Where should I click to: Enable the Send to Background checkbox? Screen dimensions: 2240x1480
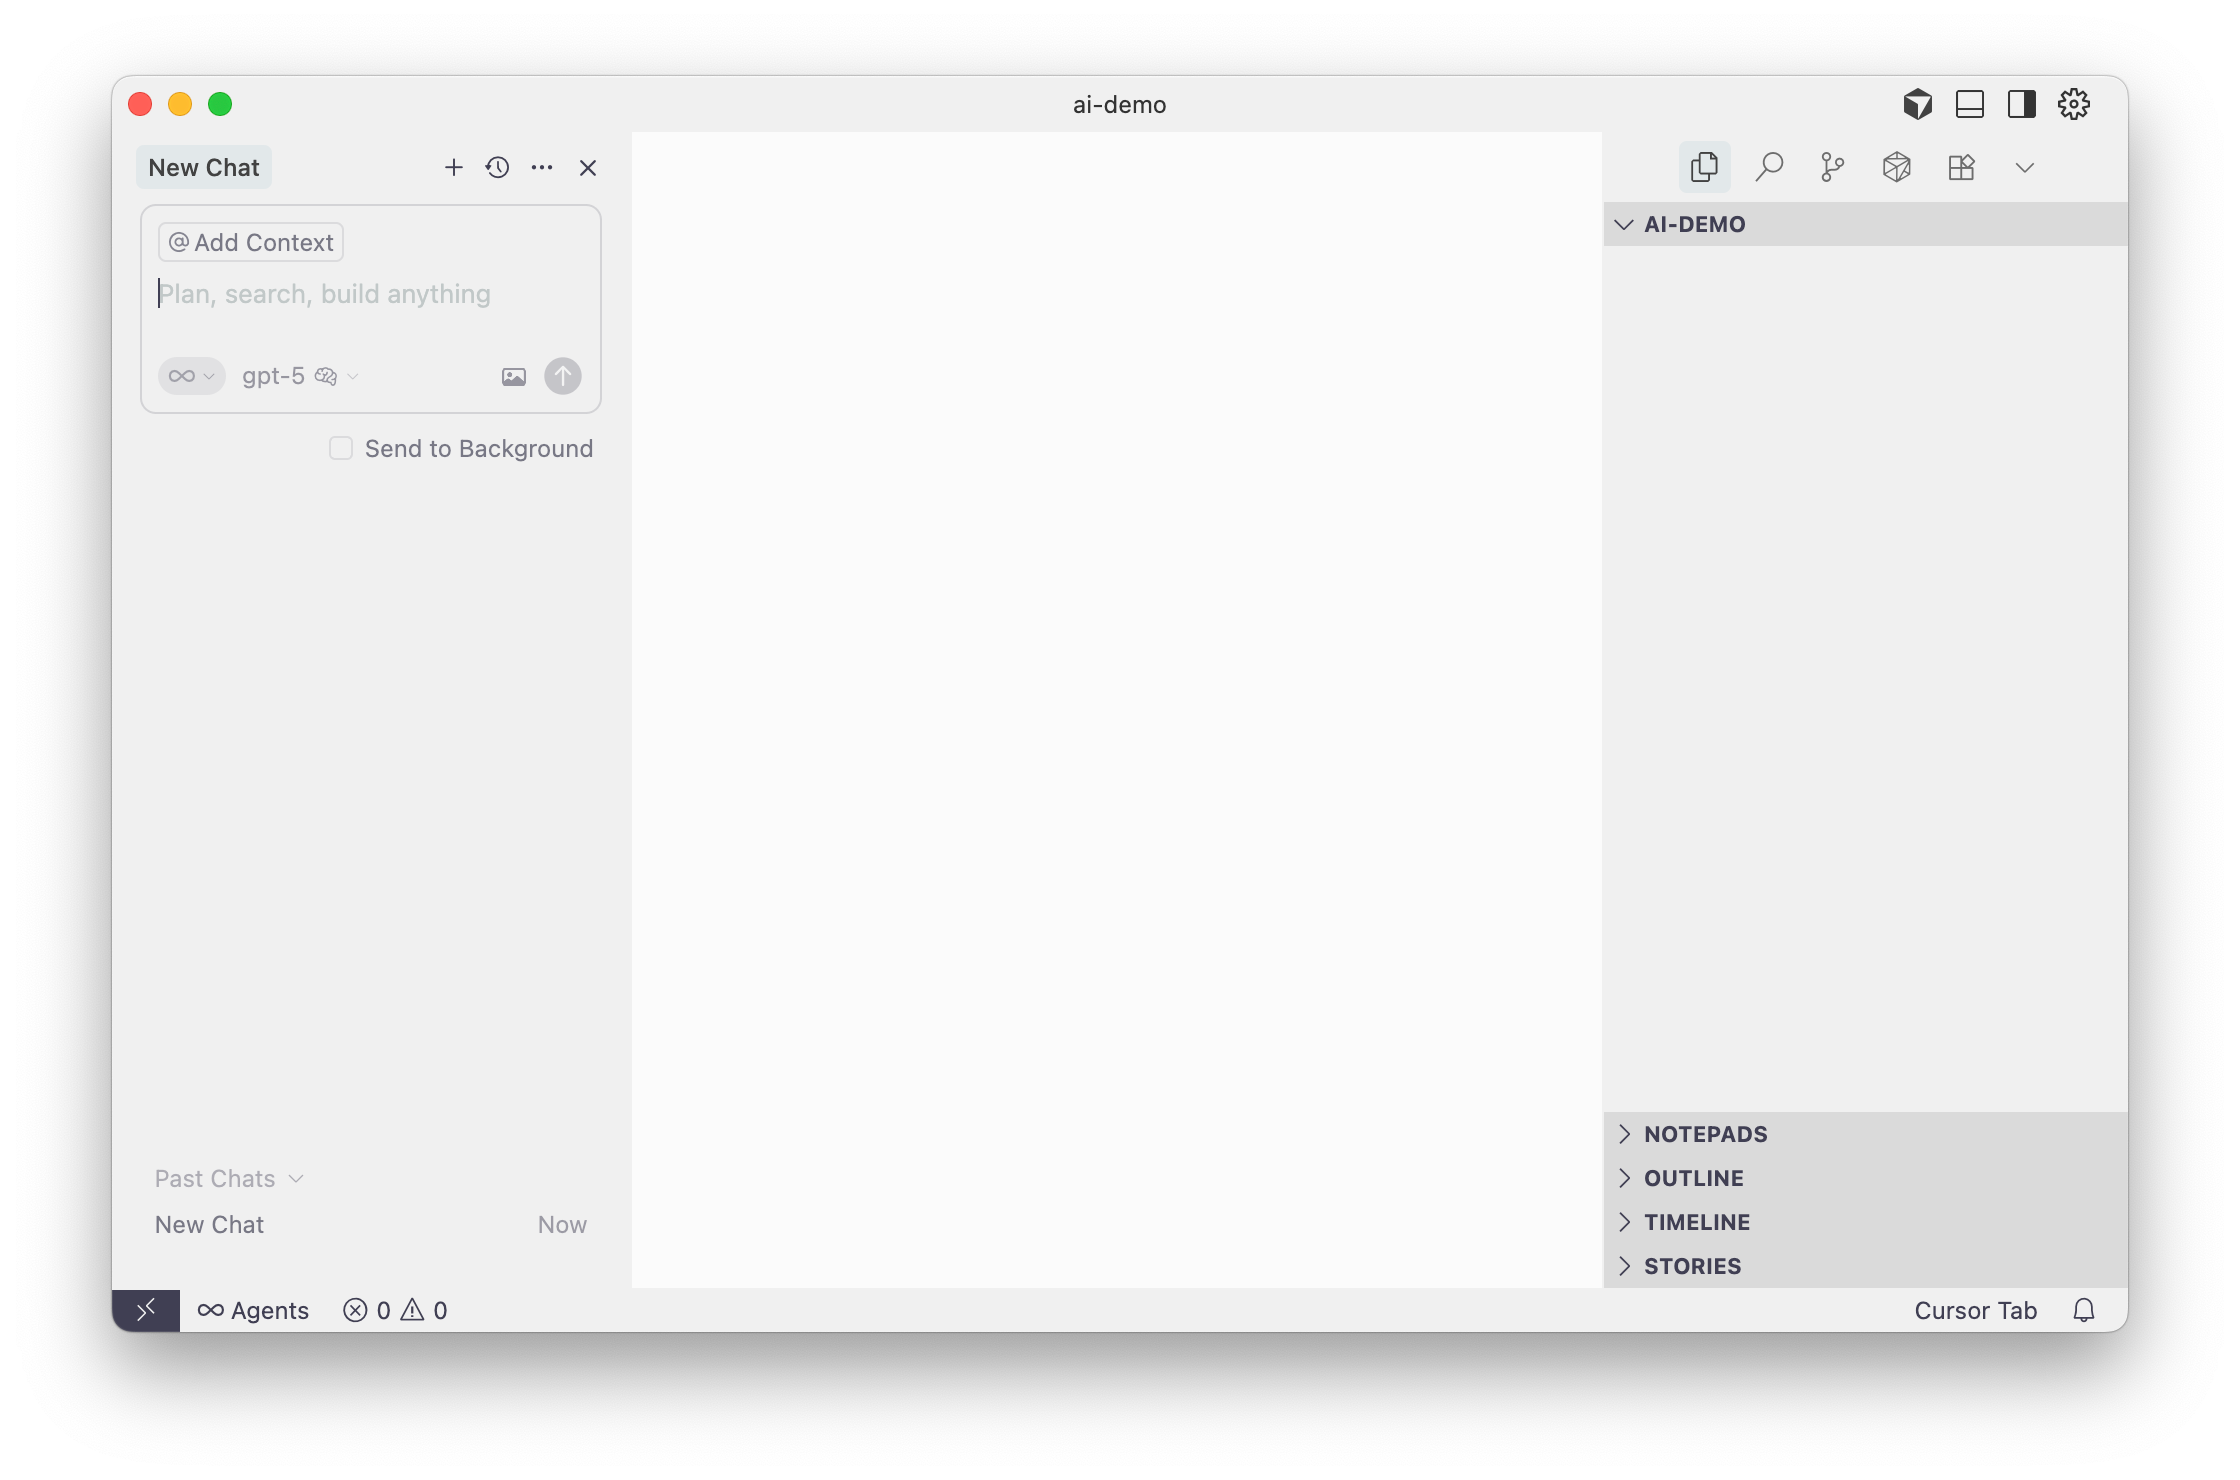(x=341, y=448)
